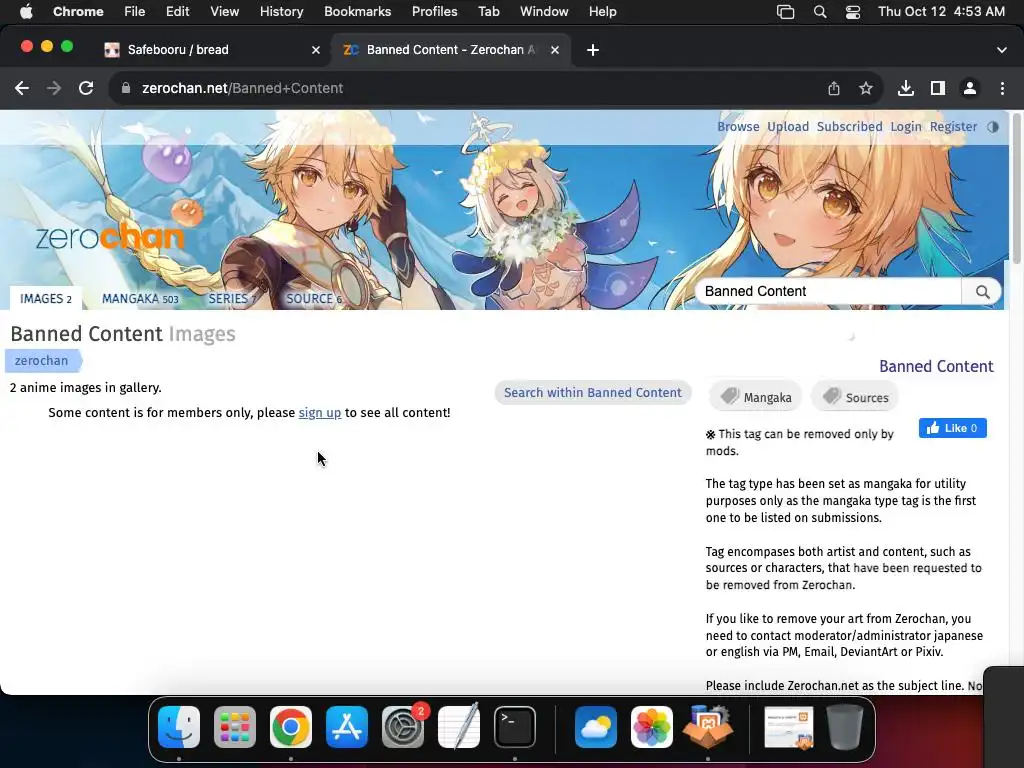Click the Zerochan search magnifier button
This screenshot has height=768, width=1024.
[982, 292]
